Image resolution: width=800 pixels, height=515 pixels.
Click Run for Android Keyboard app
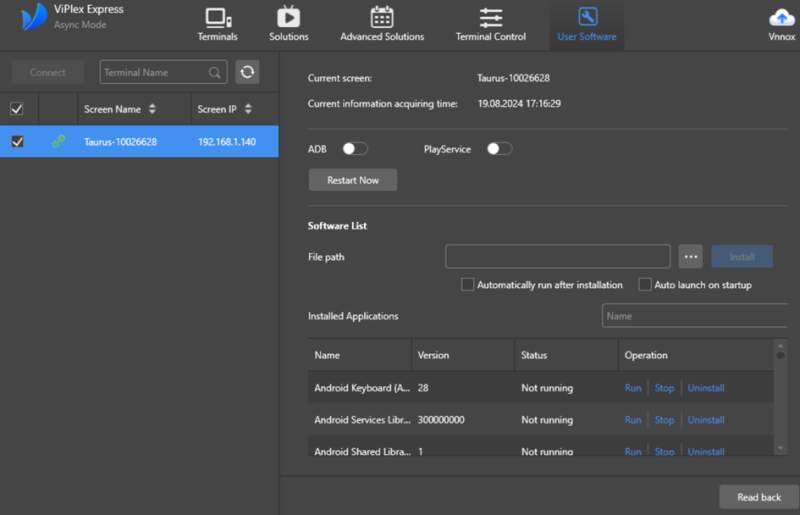(x=633, y=388)
